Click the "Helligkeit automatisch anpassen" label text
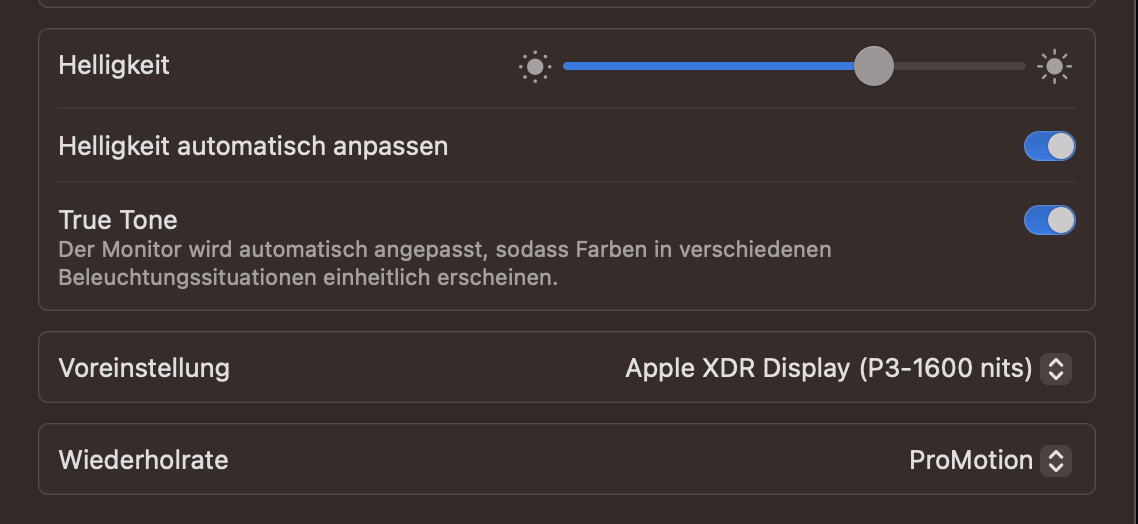Screen dimensions: 1138x524 [253, 146]
